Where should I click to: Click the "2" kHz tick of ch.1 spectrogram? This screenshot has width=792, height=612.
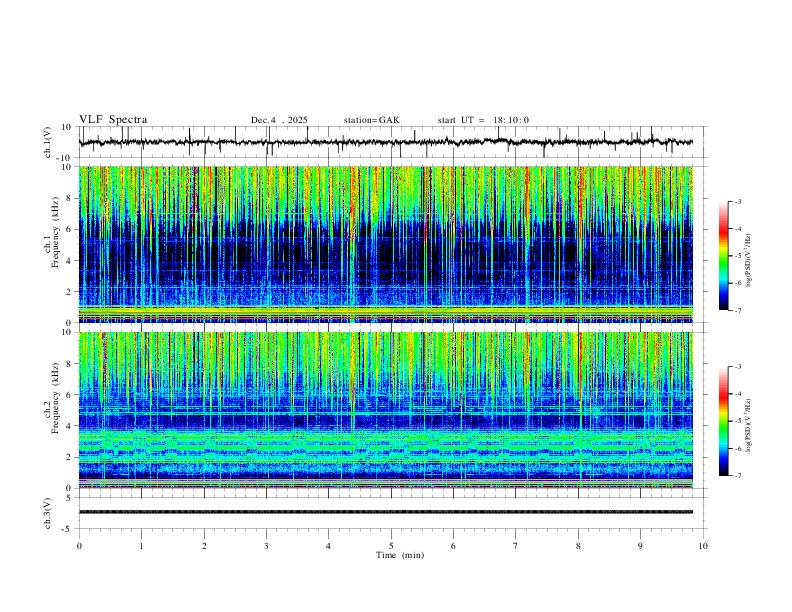pos(69,291)
